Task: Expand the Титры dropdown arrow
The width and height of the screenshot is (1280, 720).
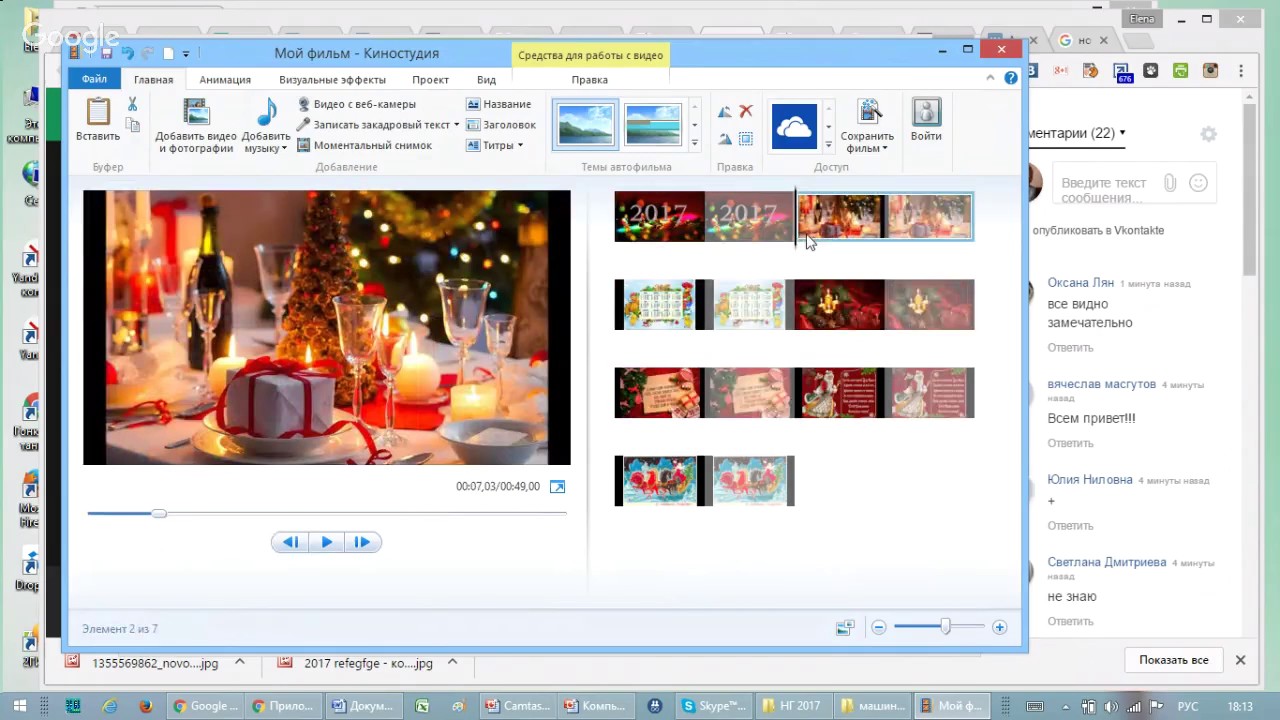Action: click(x=520, y=146)
